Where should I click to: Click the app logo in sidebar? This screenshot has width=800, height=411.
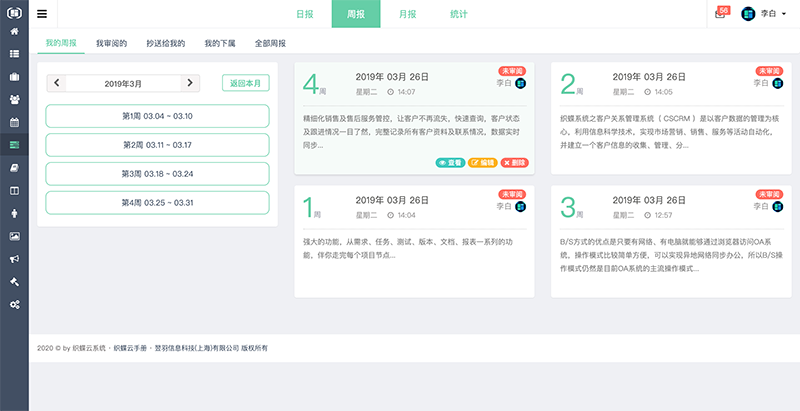[x=14, y=13]
